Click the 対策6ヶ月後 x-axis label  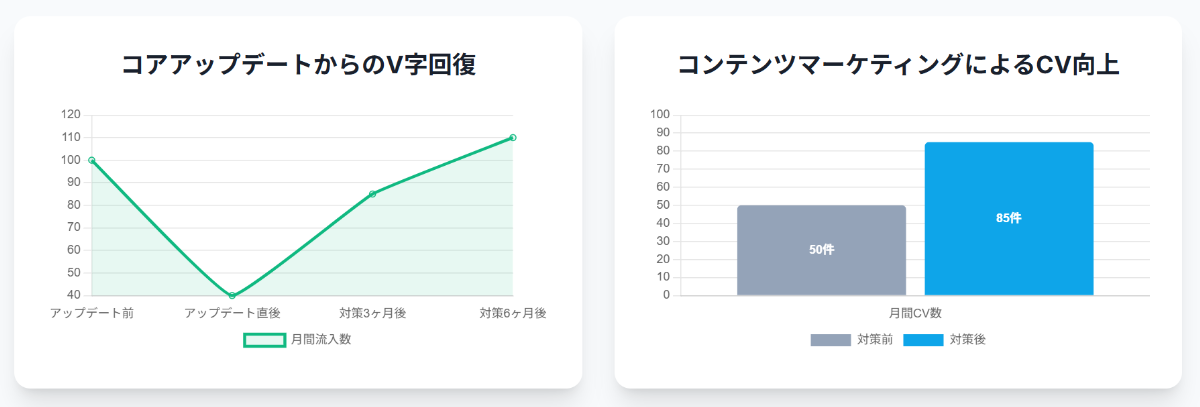pos(513,313)
